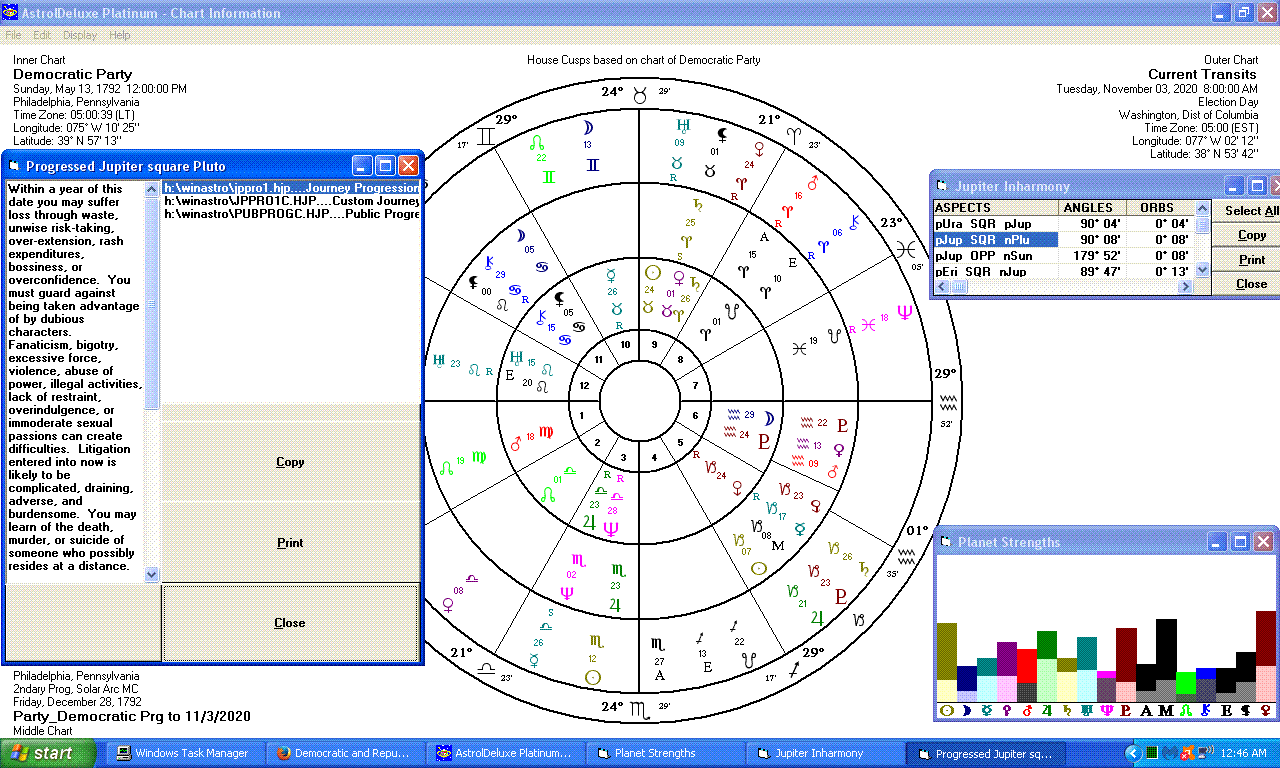This screenshot has height=768, width=1280.
Task: Select the pUra SQR pJup aspect row
Action: 1063,224
